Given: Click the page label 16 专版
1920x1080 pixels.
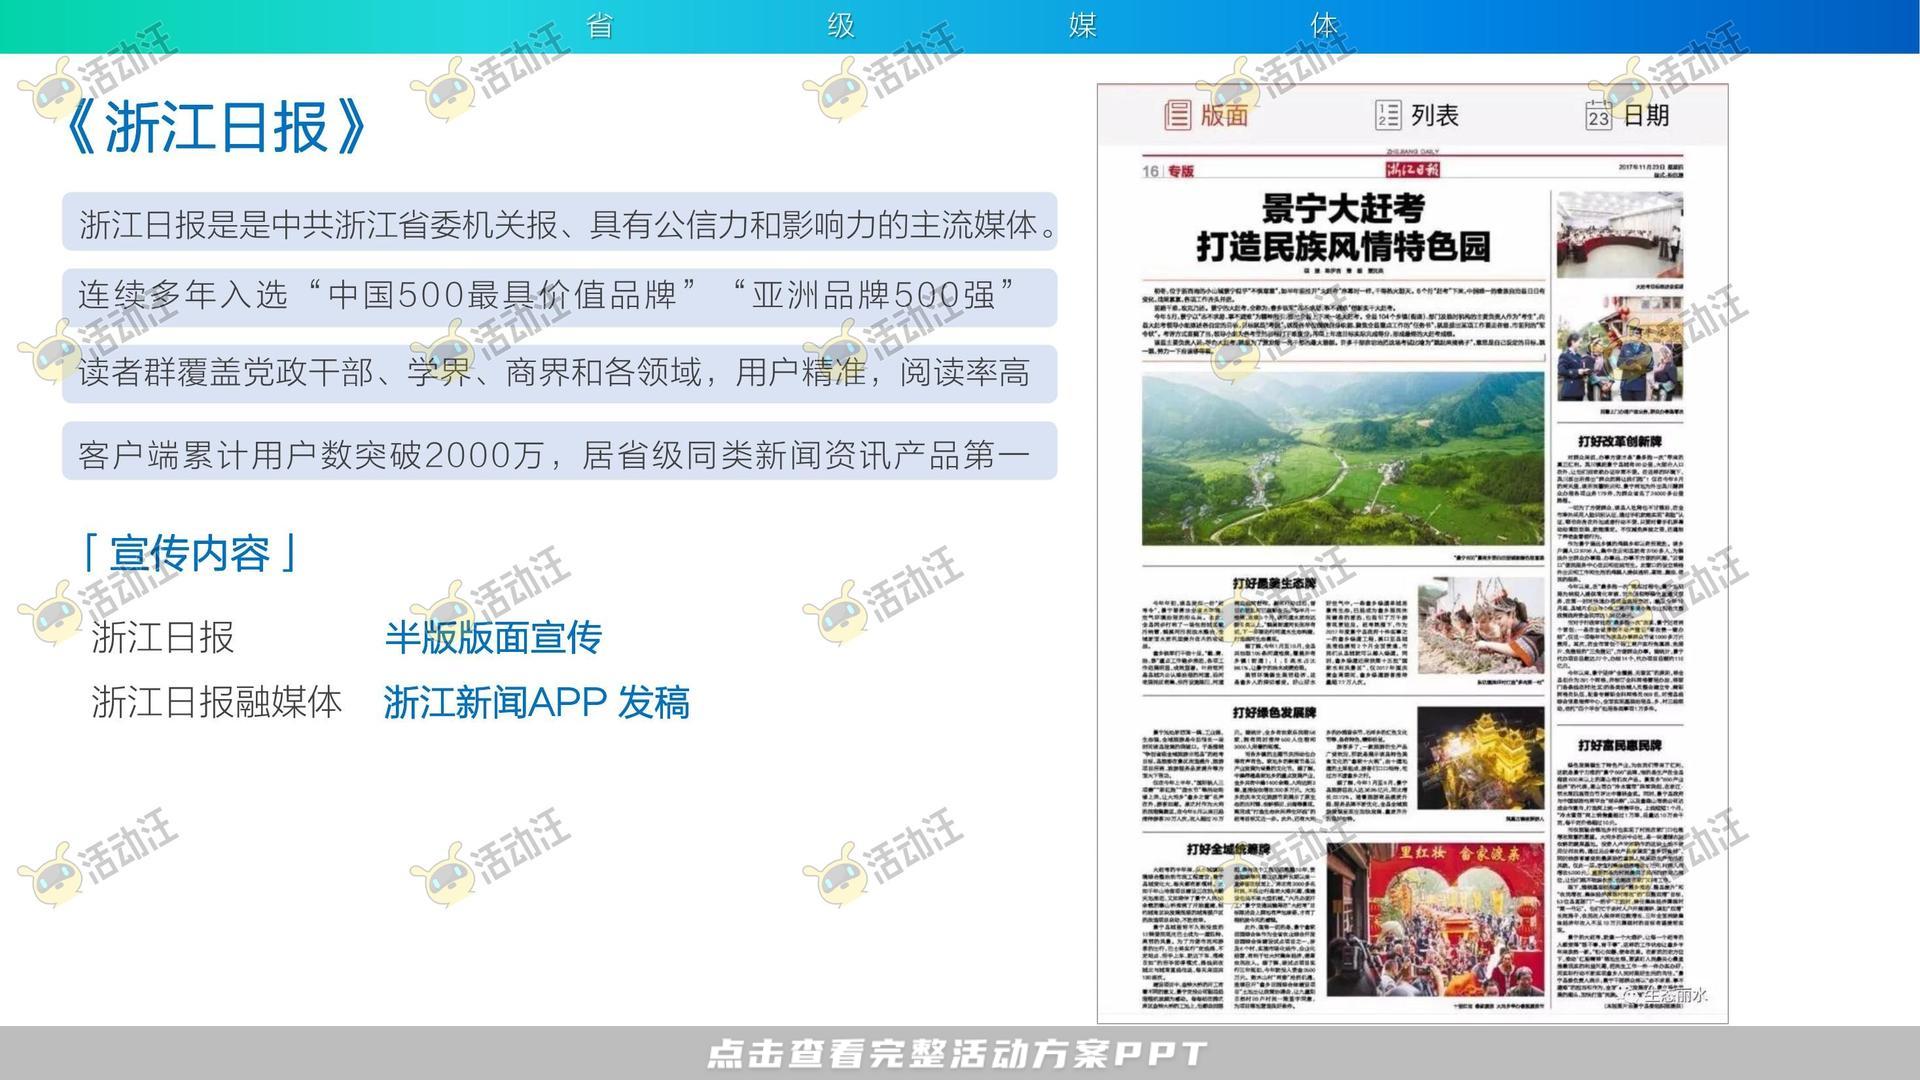Looking at the screenshot, I should pos(1168,171).
